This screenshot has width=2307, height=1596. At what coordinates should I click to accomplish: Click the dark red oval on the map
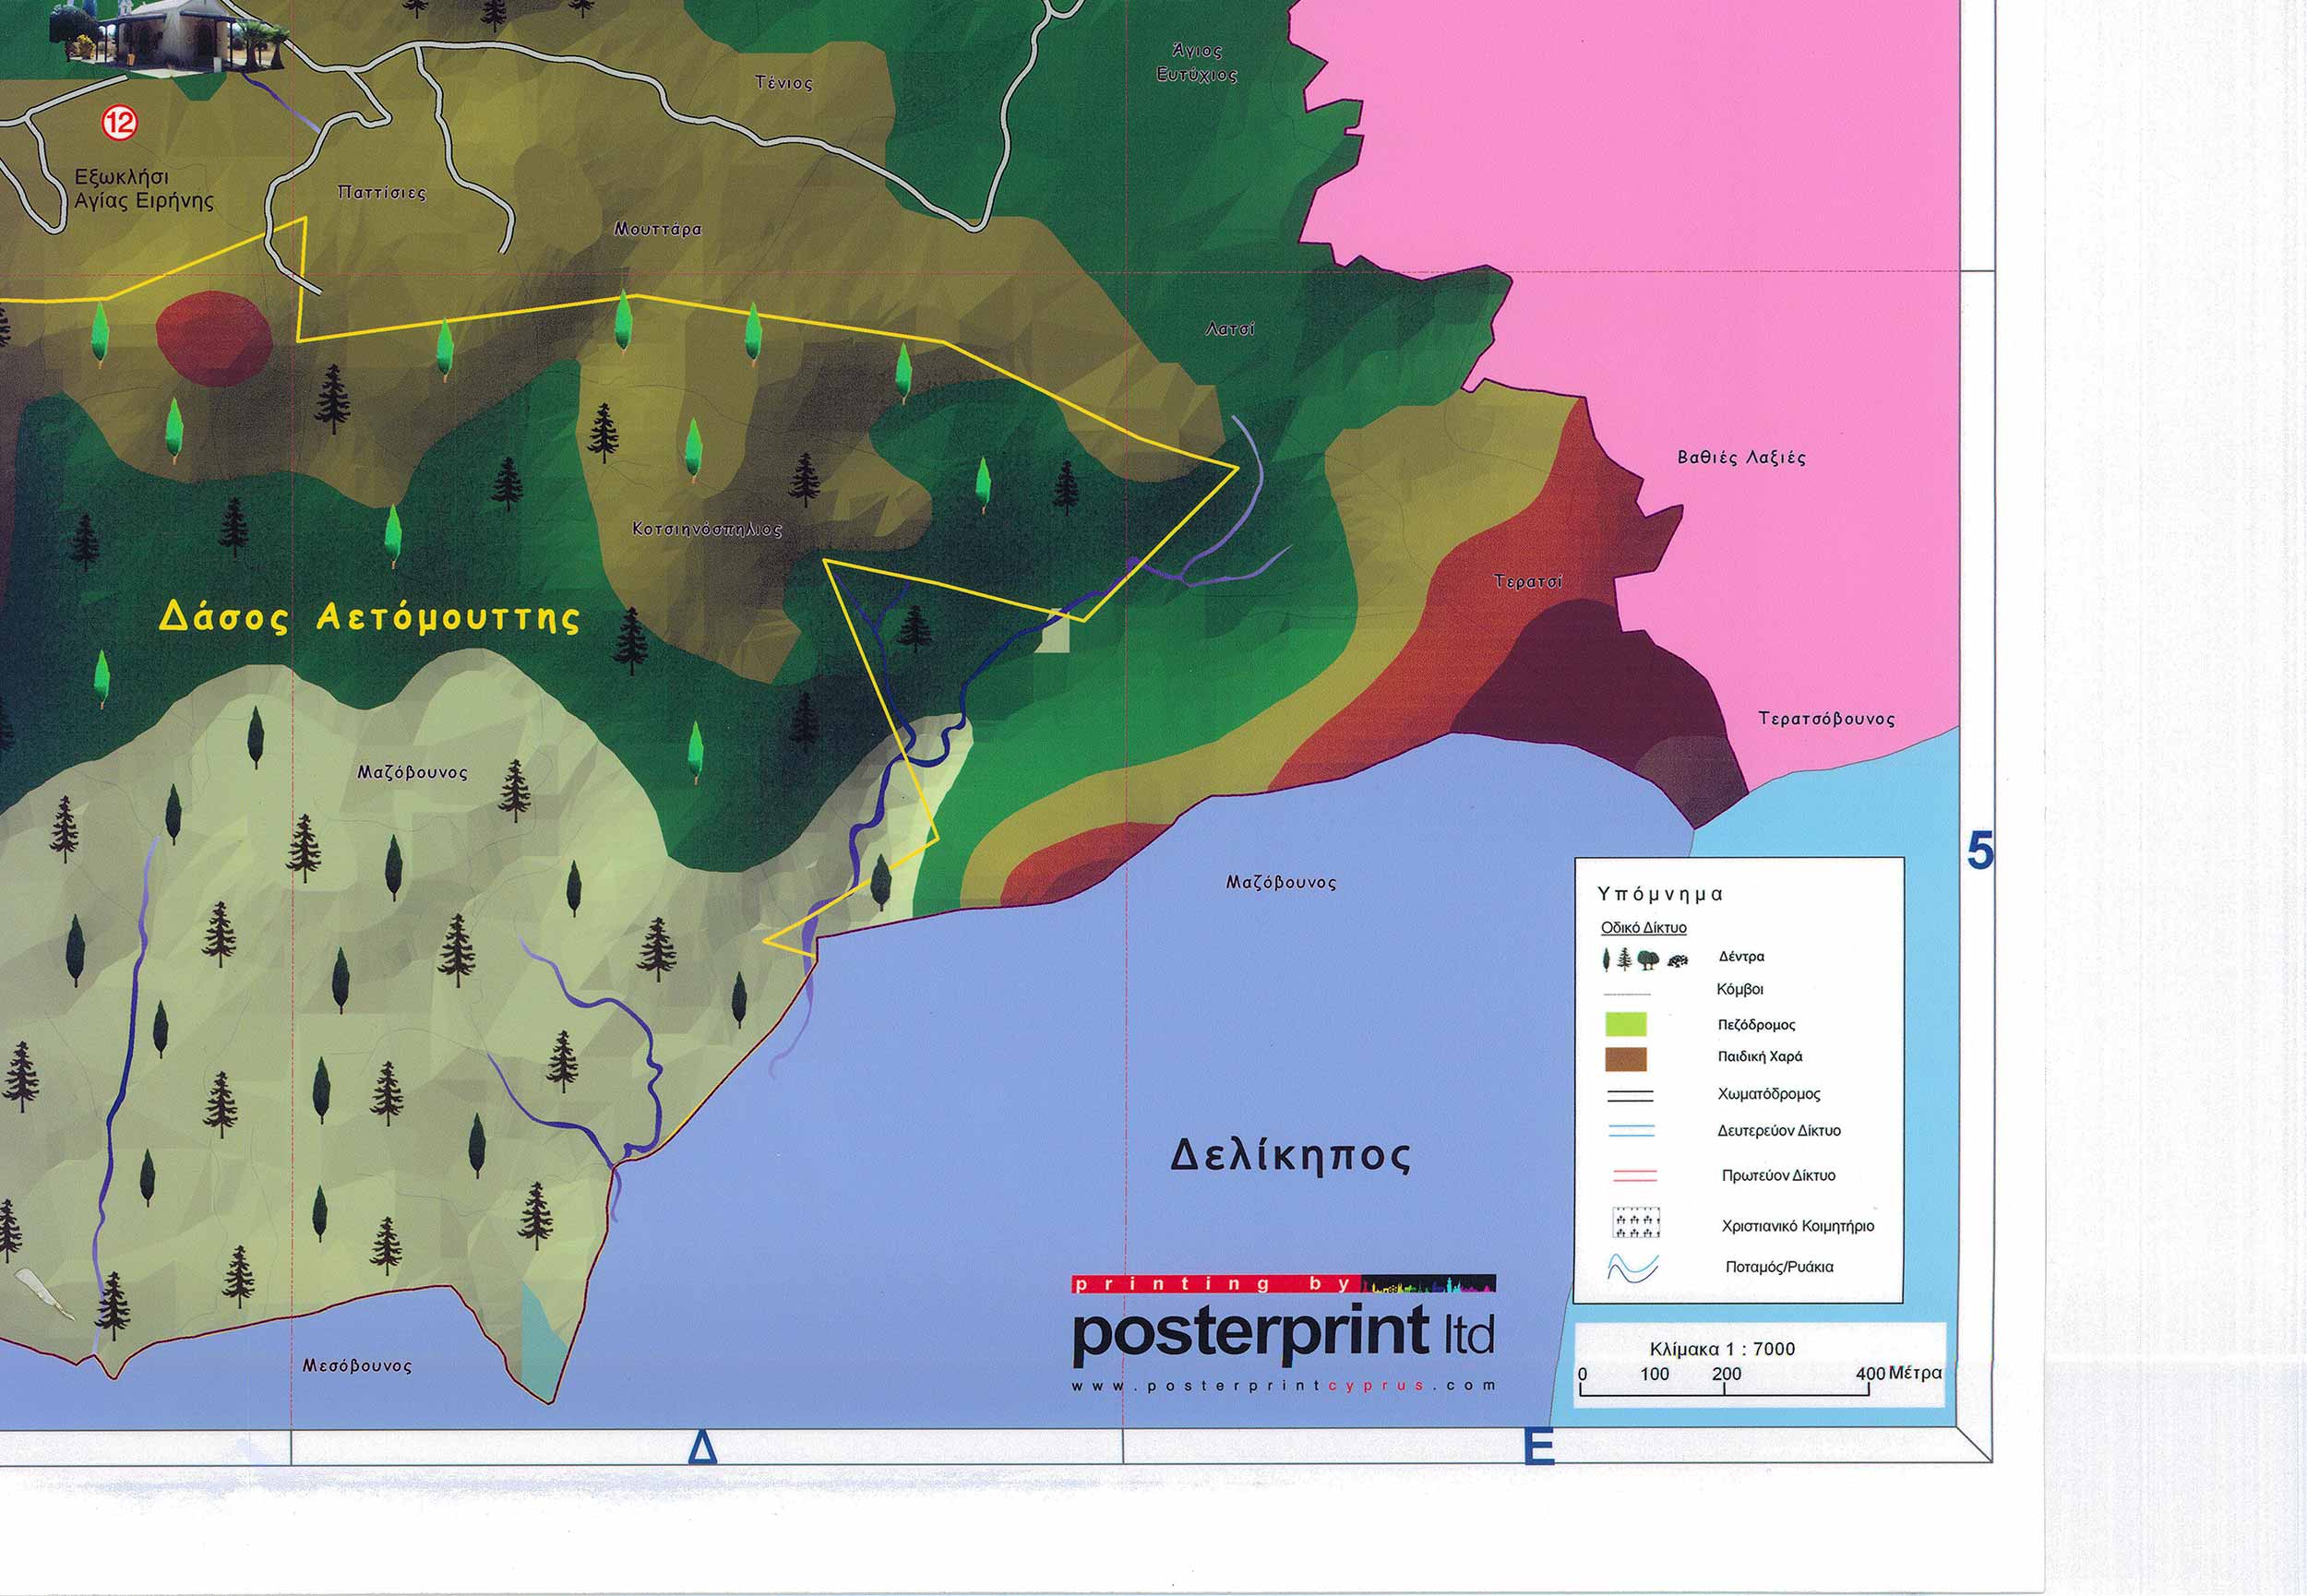[x=214, y=339]
